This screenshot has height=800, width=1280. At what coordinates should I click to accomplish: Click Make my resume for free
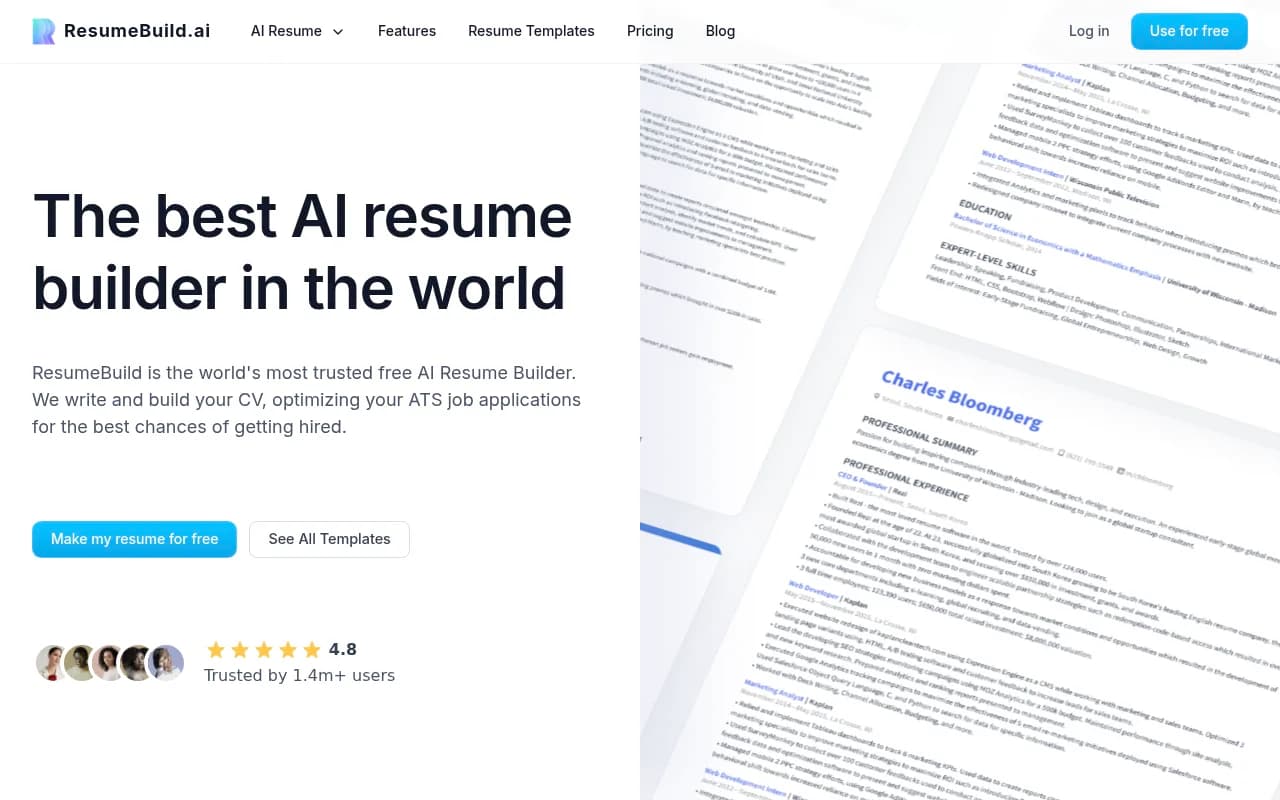[x=134, y=539]
